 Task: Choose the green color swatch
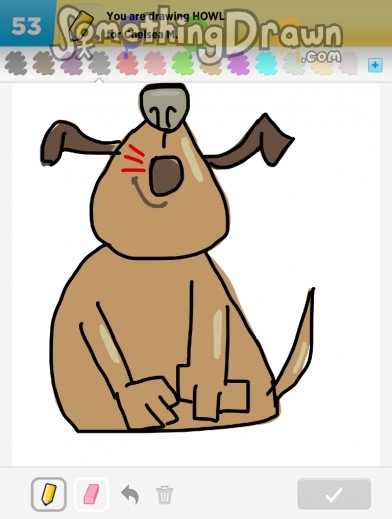[183, 63]
